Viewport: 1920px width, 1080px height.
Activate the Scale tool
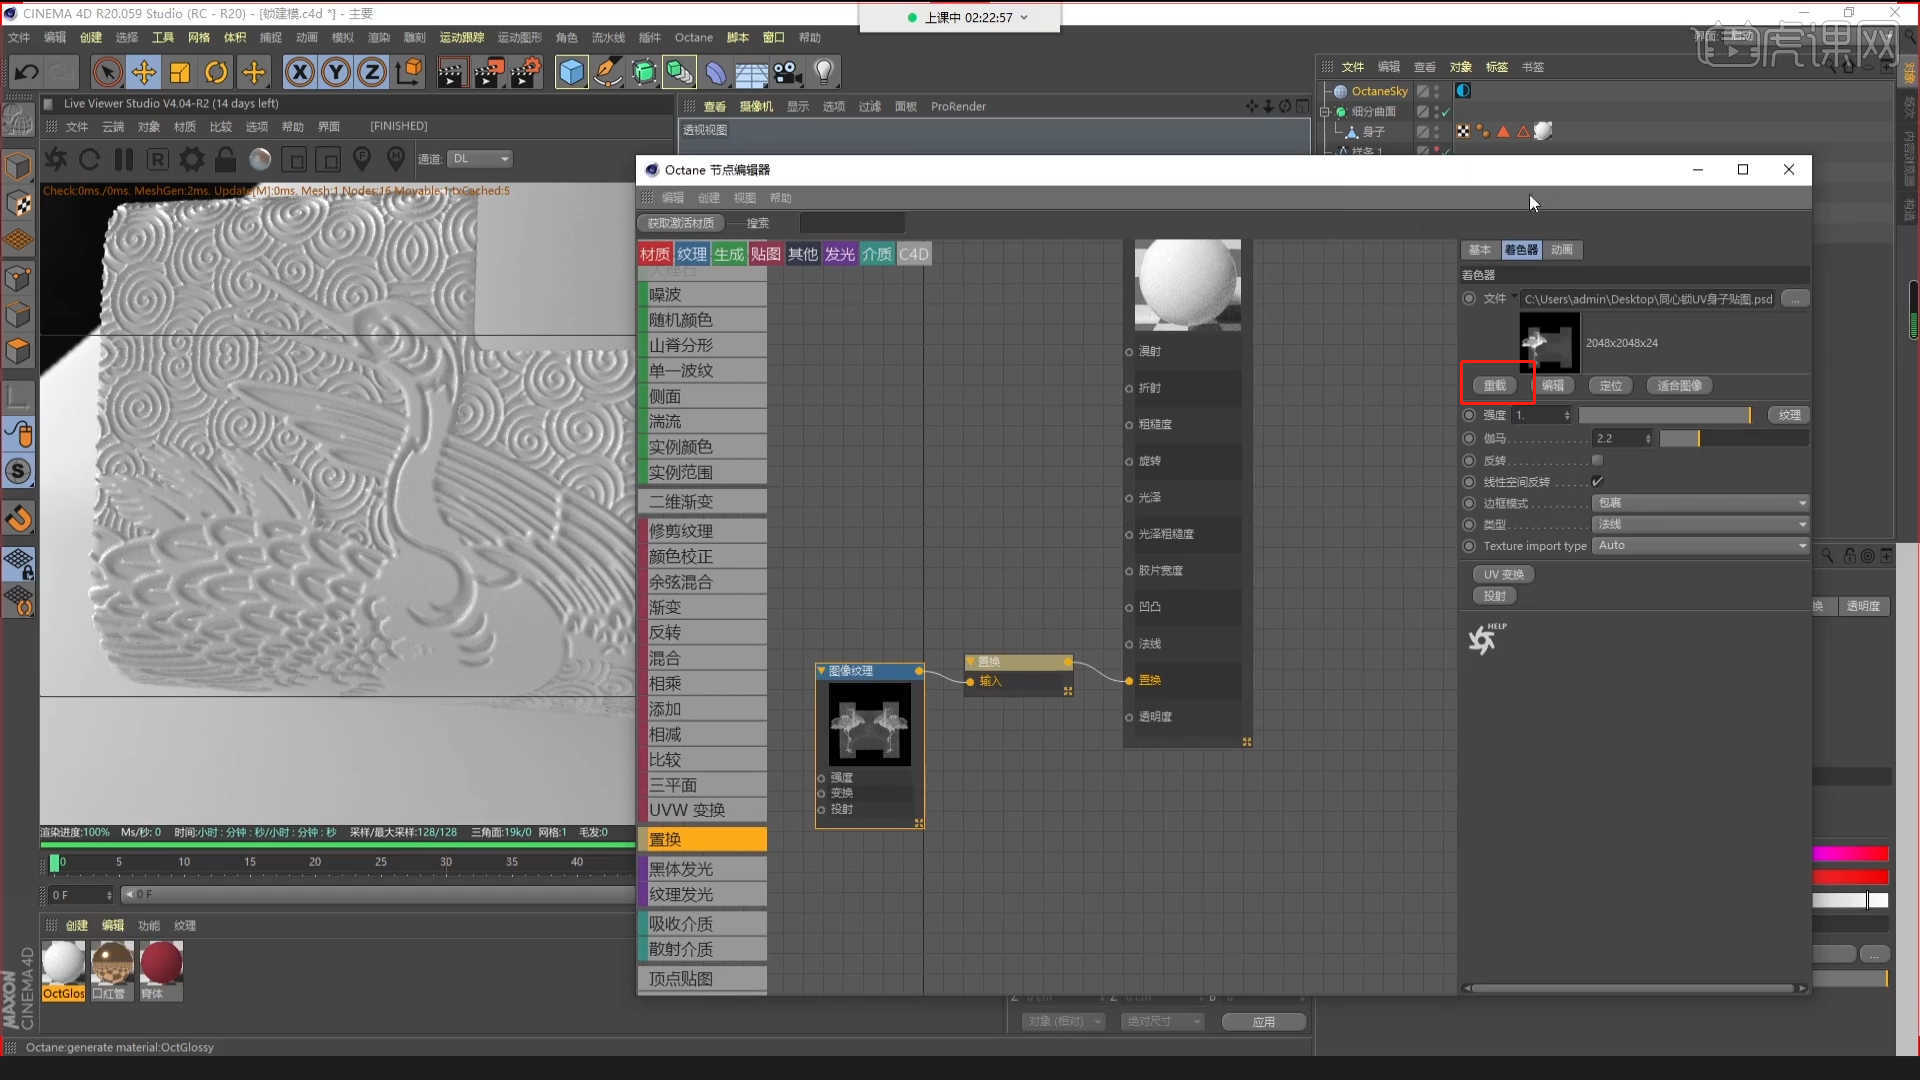180,72
